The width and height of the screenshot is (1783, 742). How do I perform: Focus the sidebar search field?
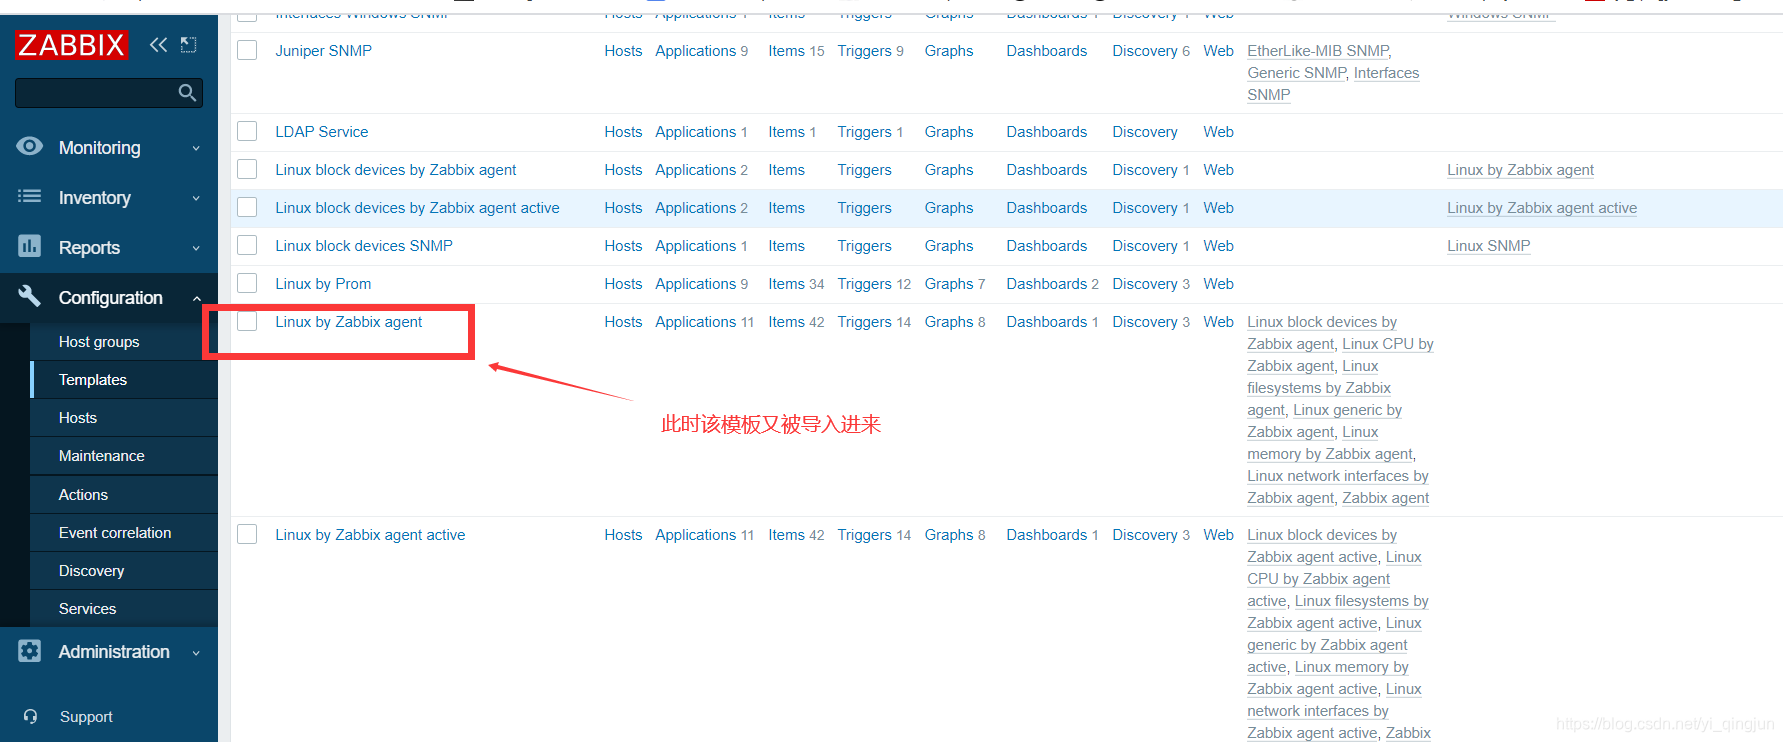[x=108, y=93]
